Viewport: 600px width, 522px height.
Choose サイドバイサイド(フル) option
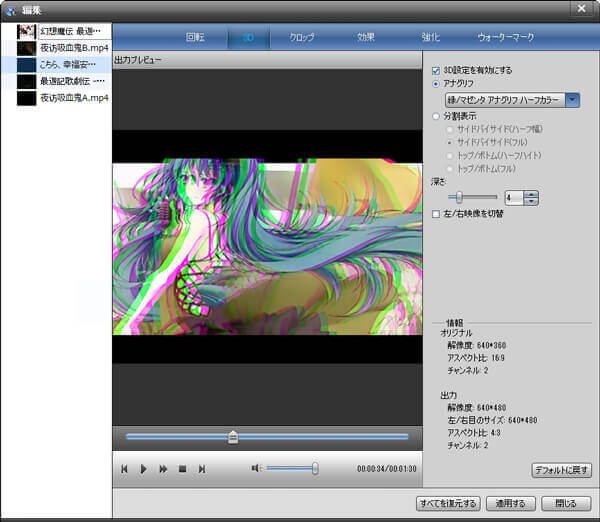pyautogui.click(x=450, y=142)
